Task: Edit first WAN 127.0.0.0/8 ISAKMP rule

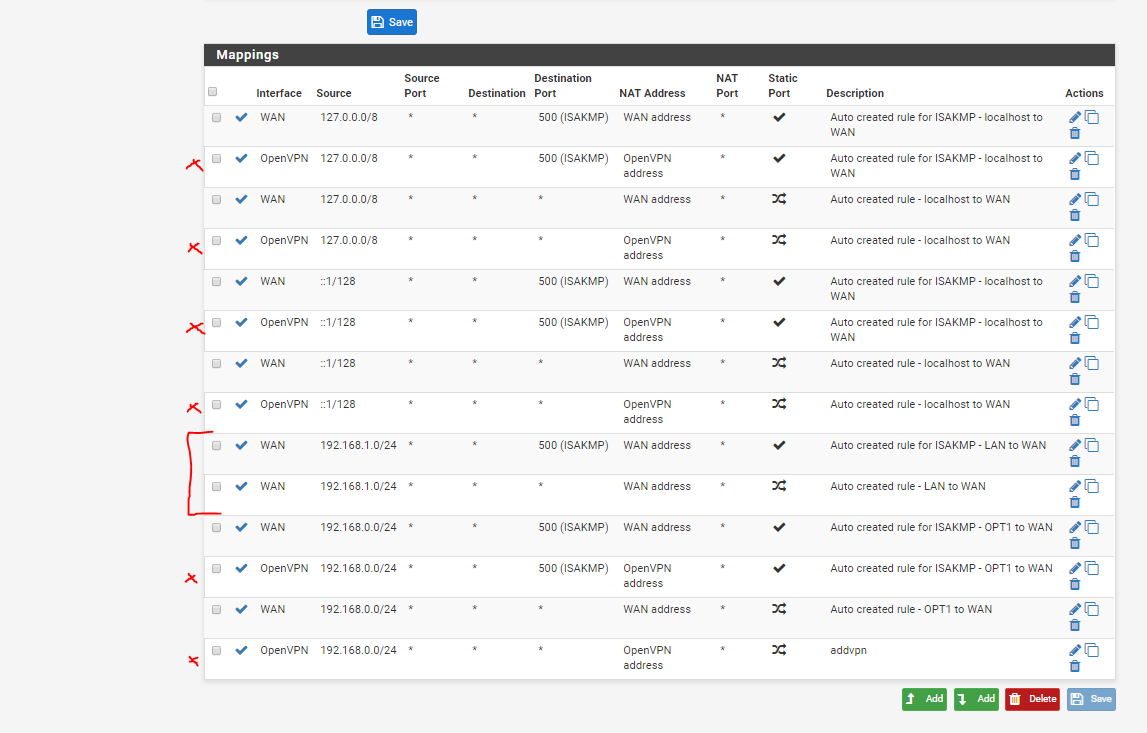Action: click(x=1075, y=117)
